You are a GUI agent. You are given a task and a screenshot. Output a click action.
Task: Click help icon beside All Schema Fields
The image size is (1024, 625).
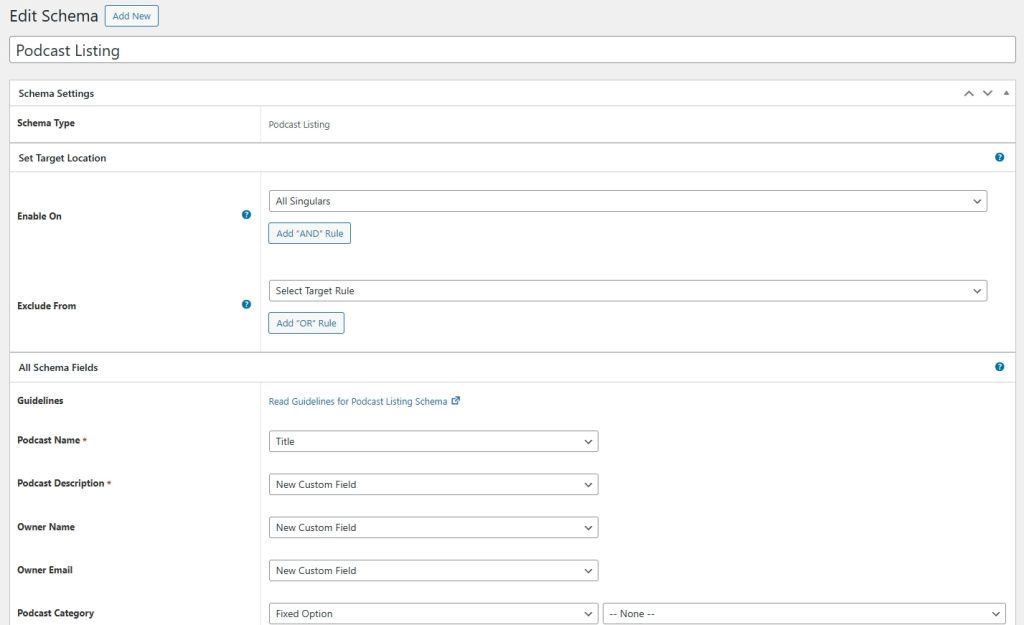pos(999,367)
